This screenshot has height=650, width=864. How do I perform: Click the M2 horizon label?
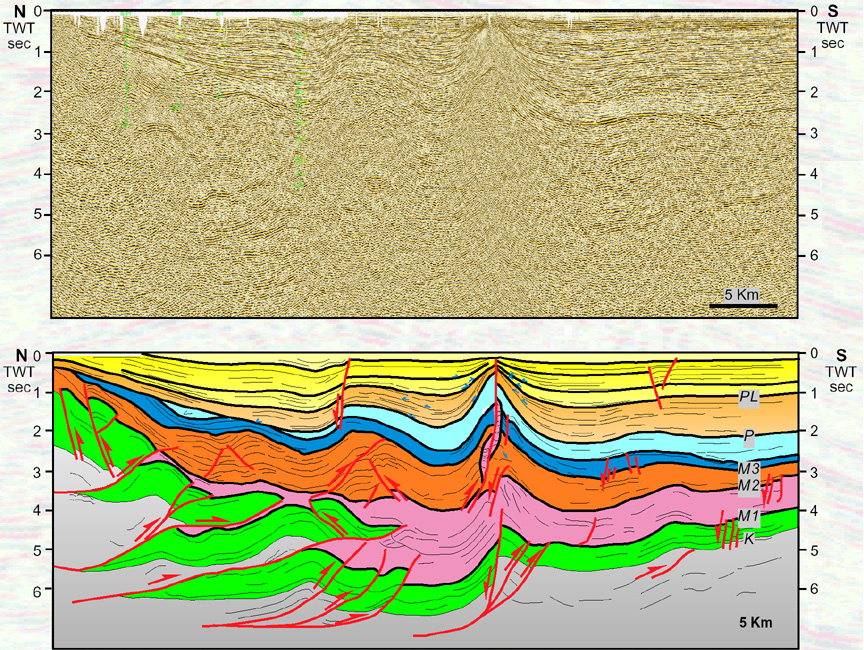(749, 486)
